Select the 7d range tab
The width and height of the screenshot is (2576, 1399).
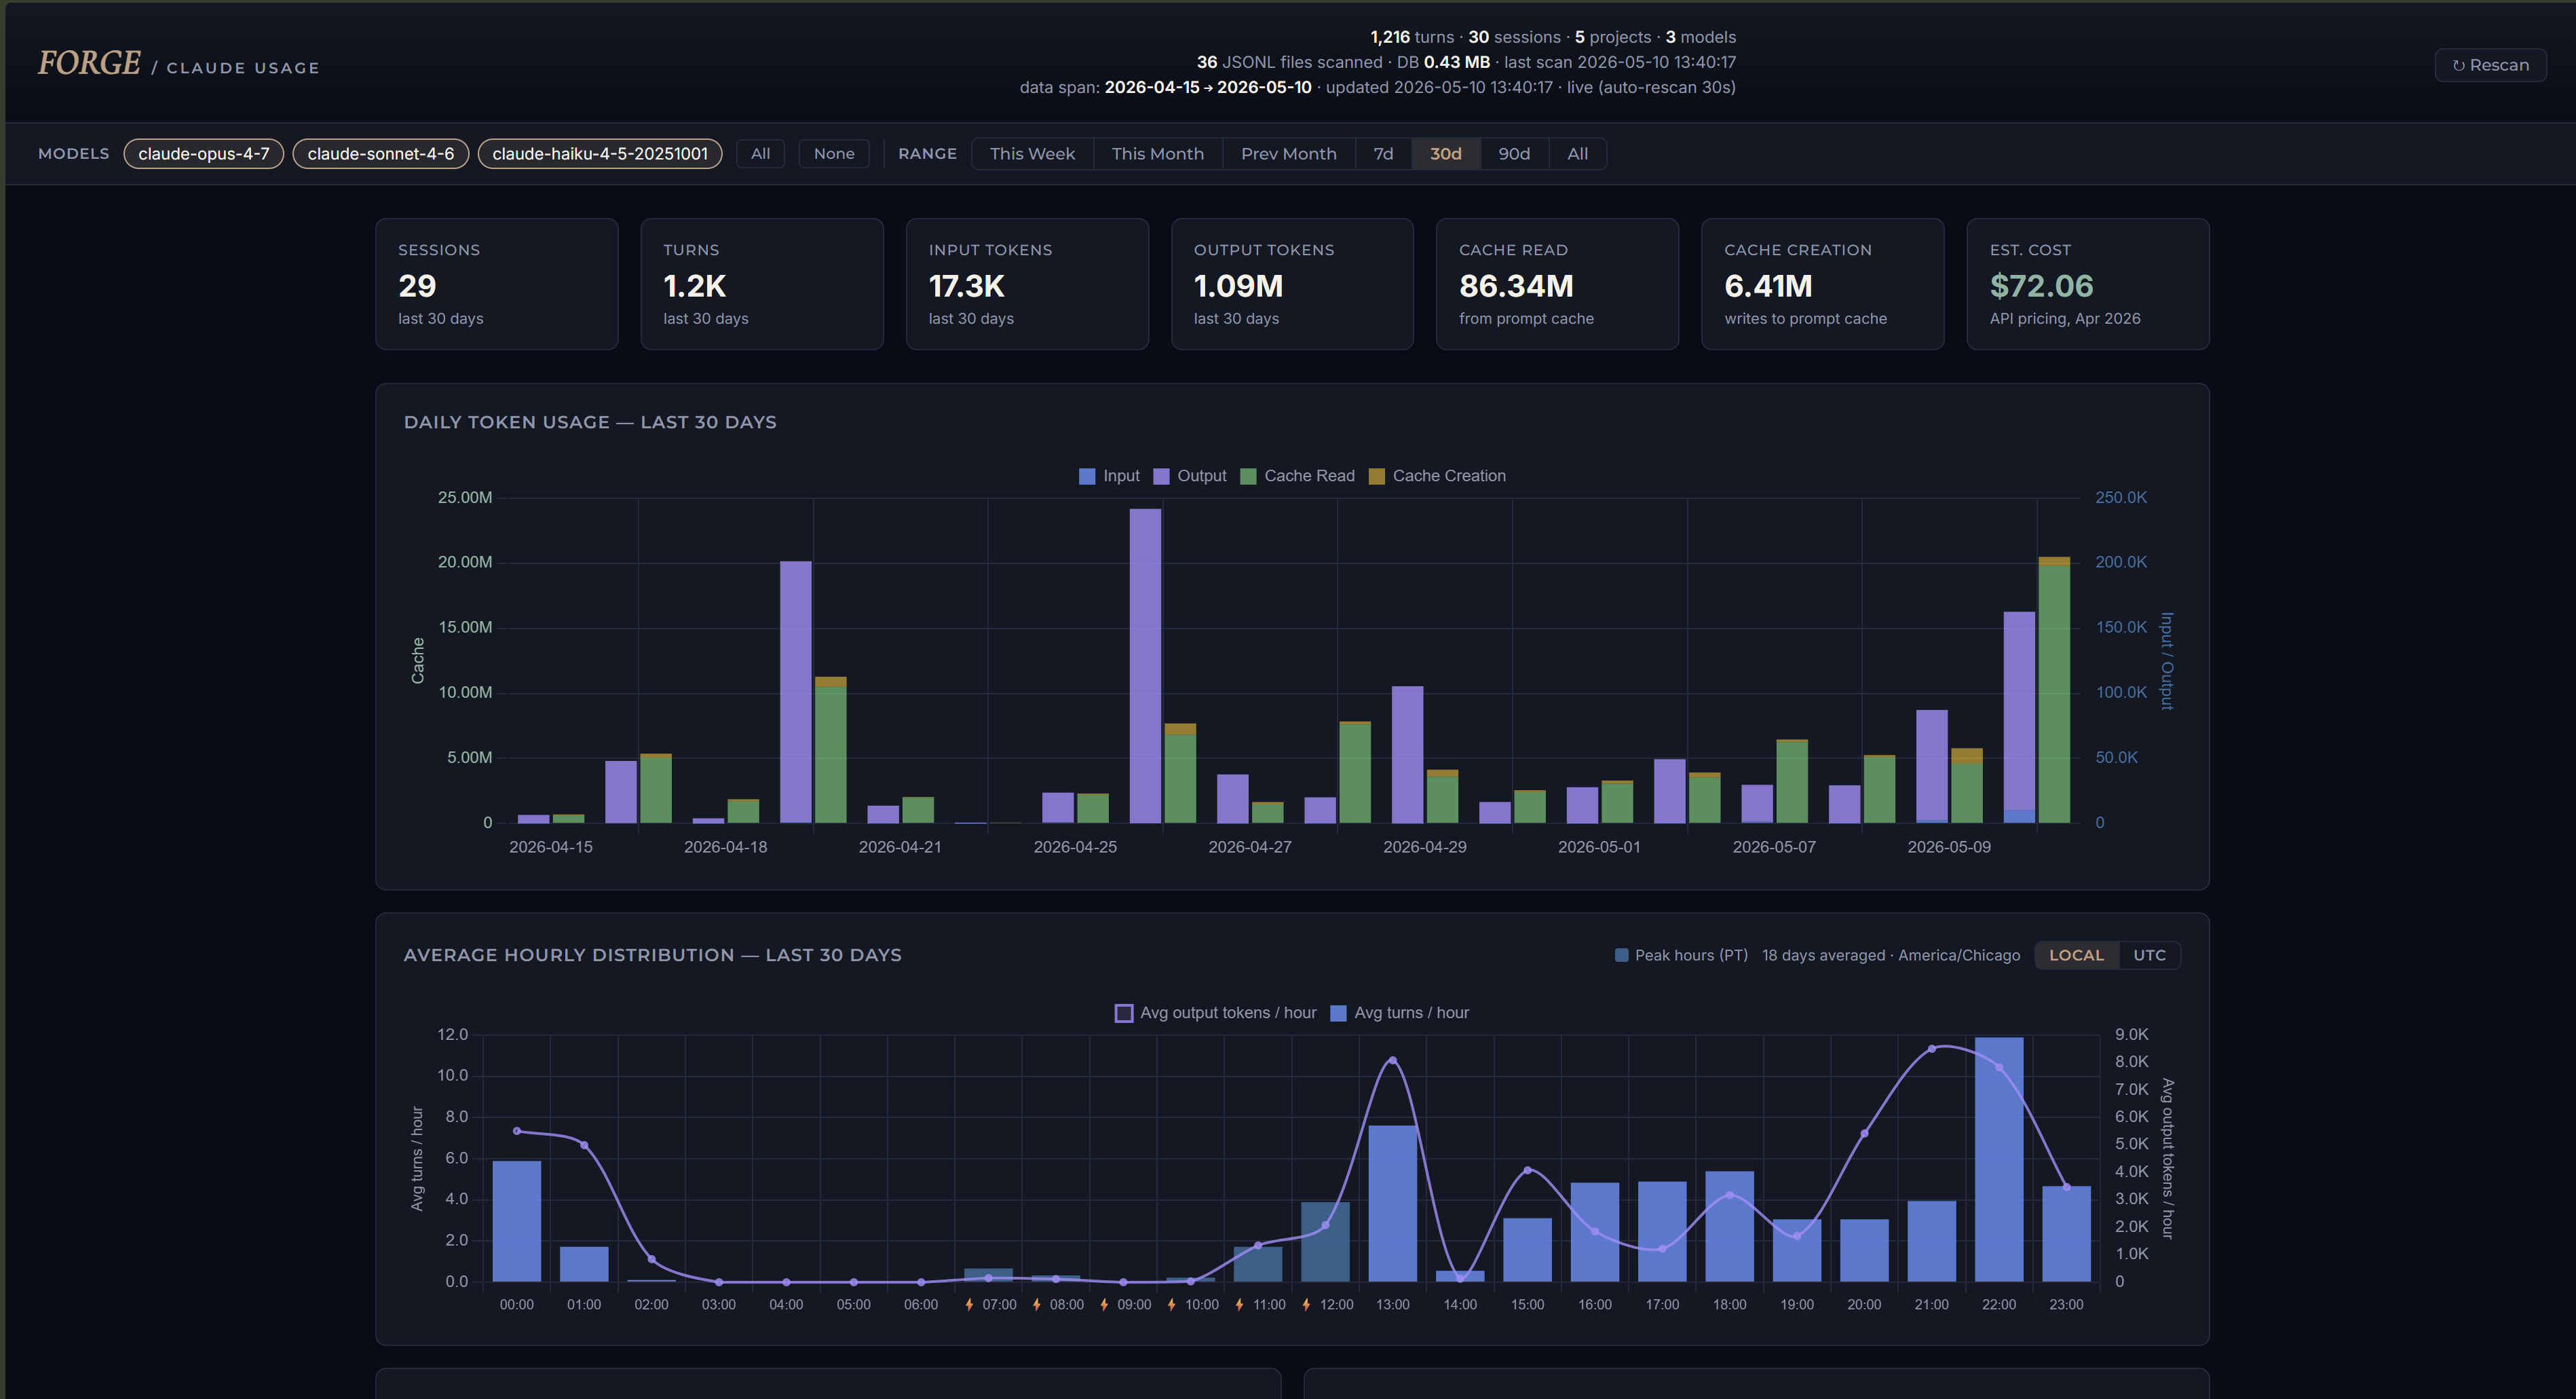(1383, 154)
